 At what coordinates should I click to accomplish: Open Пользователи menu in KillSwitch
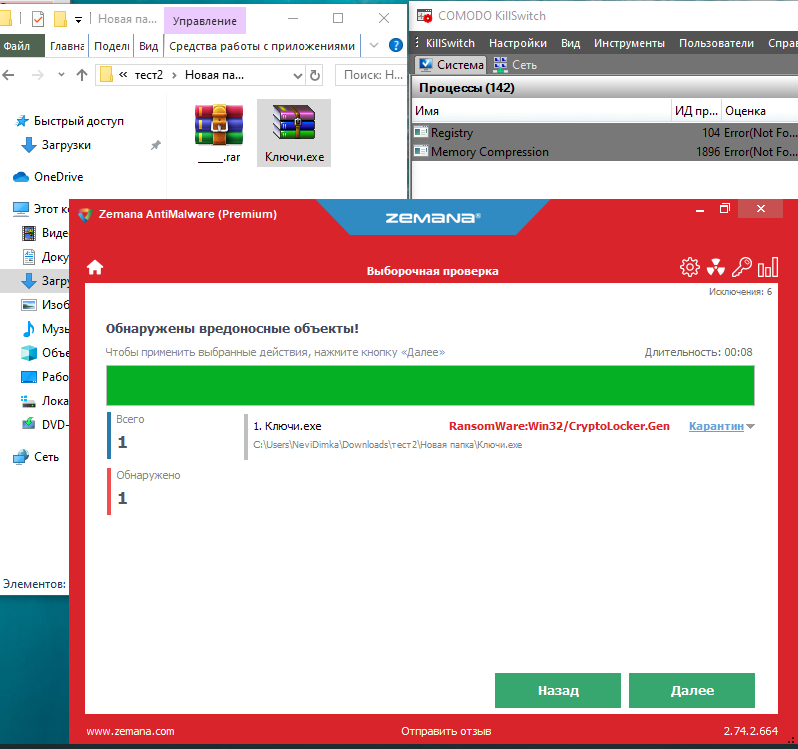click(x=716, y=43)
